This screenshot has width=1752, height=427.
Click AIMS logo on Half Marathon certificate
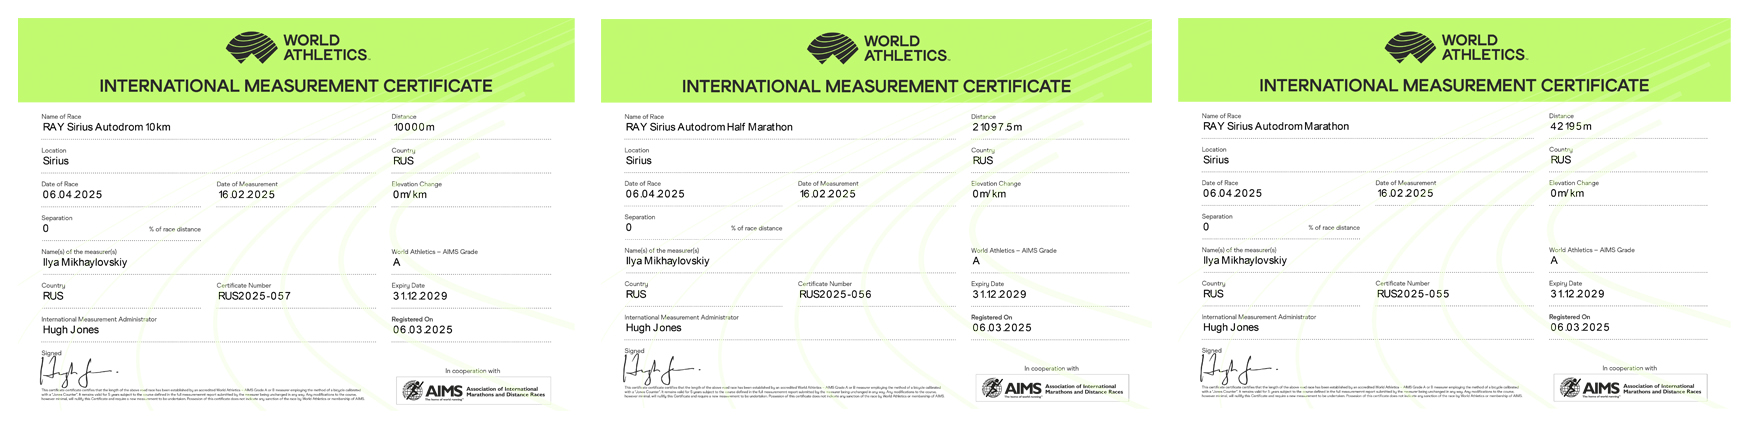[1052, 388]
